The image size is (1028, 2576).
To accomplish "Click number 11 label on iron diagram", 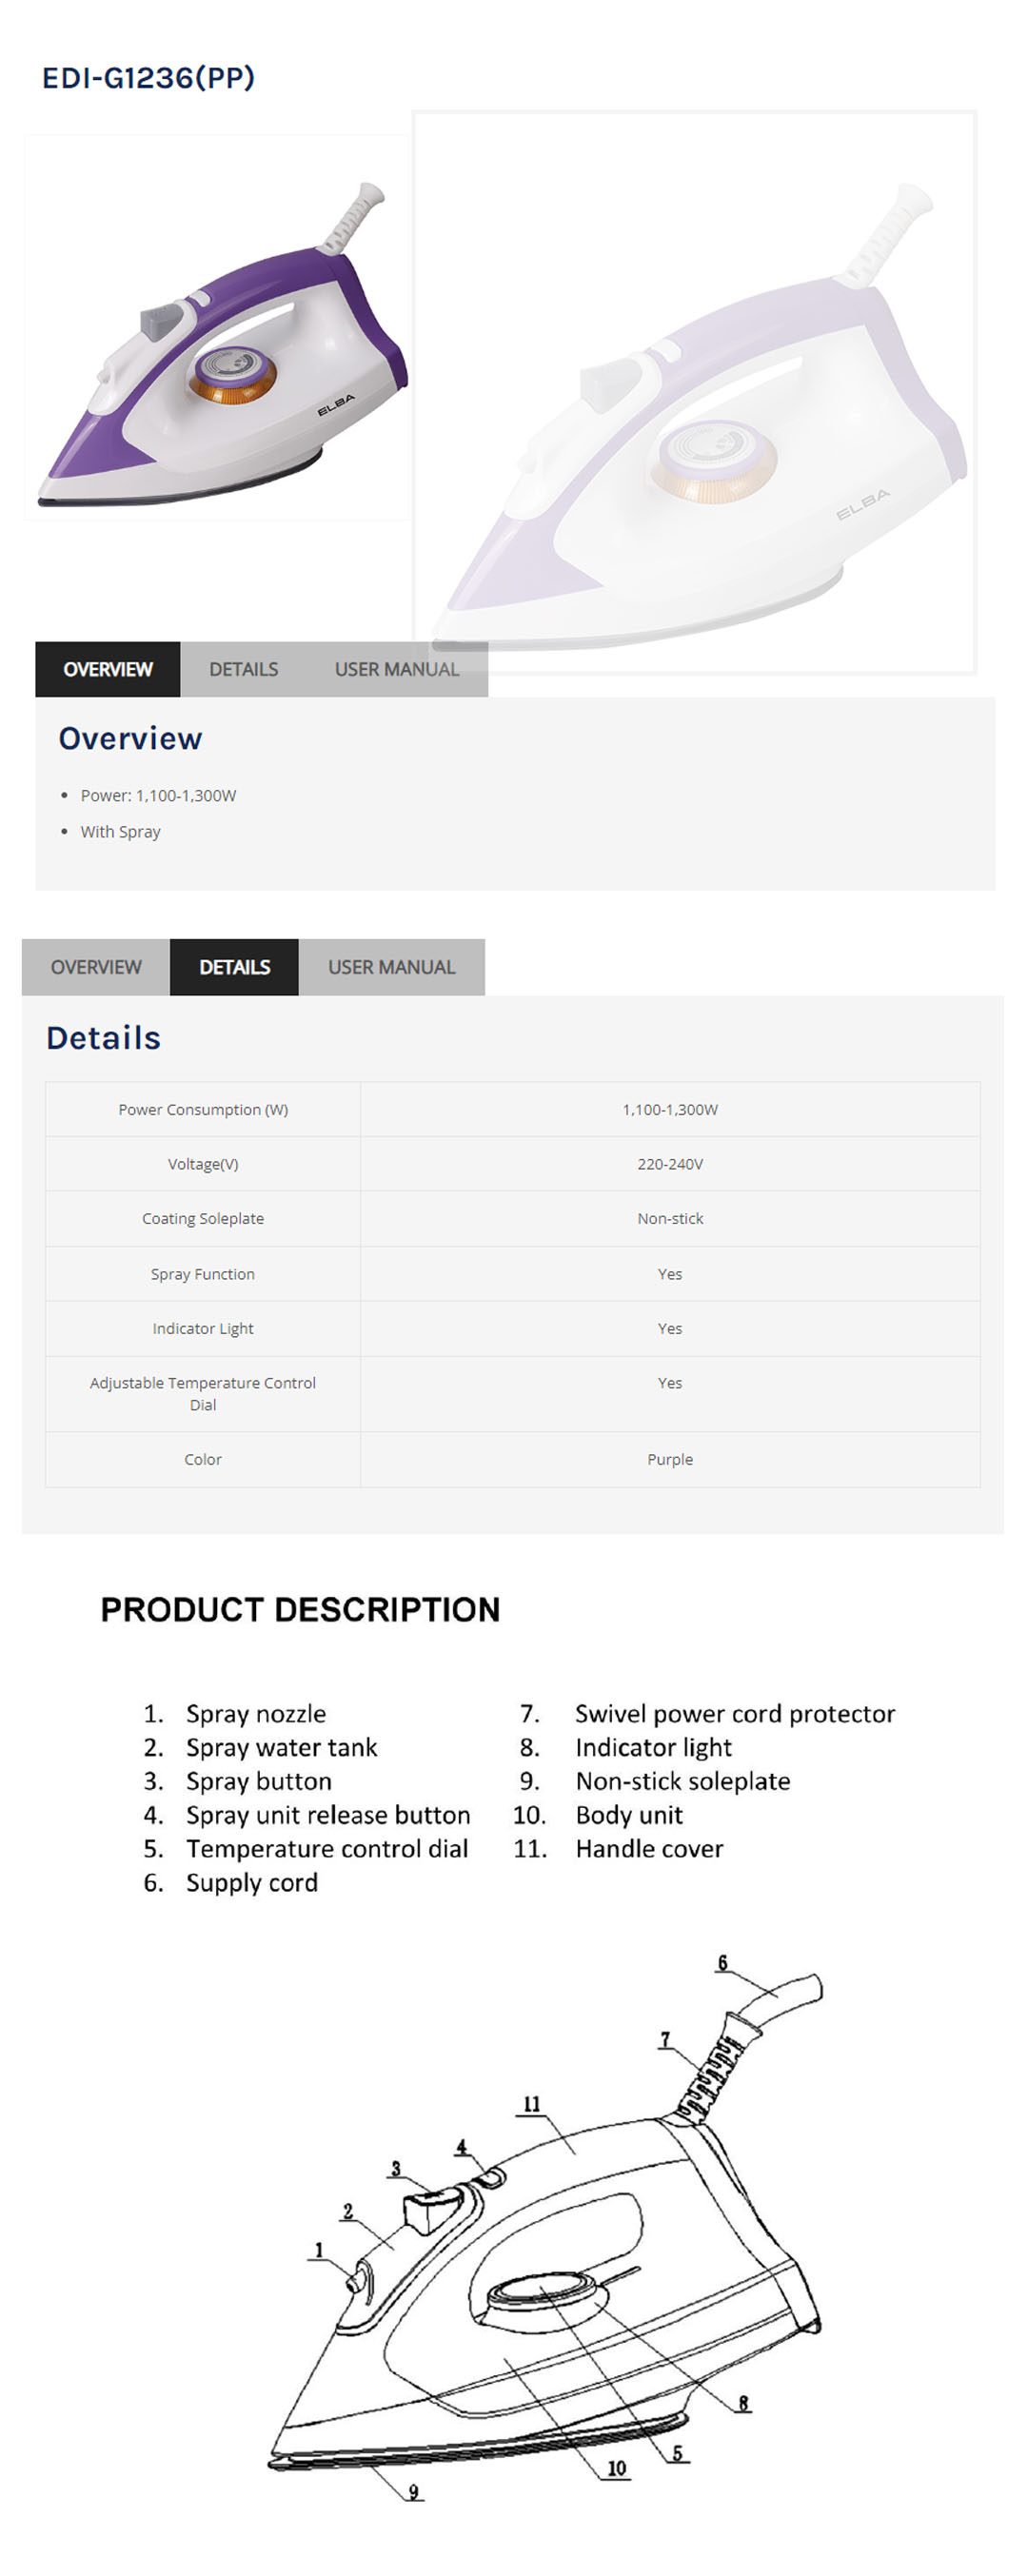I will point(532,2104).
